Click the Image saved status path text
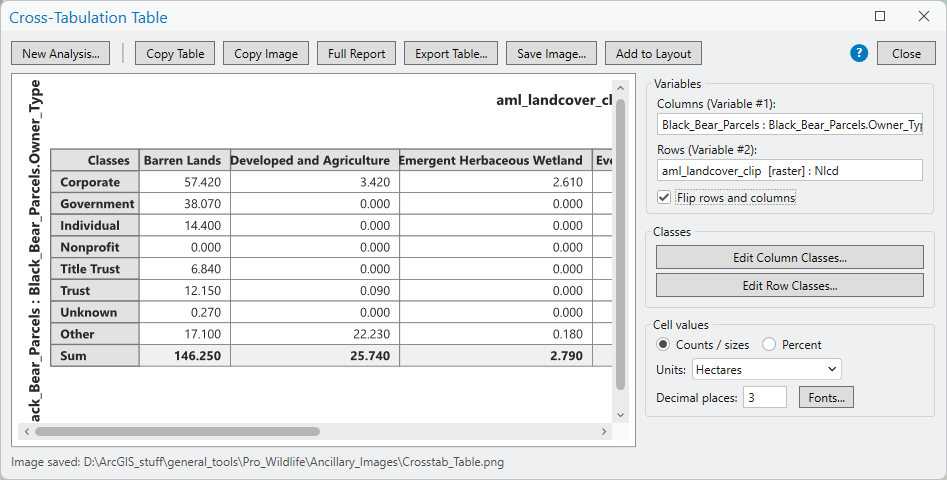 (257, 462)
